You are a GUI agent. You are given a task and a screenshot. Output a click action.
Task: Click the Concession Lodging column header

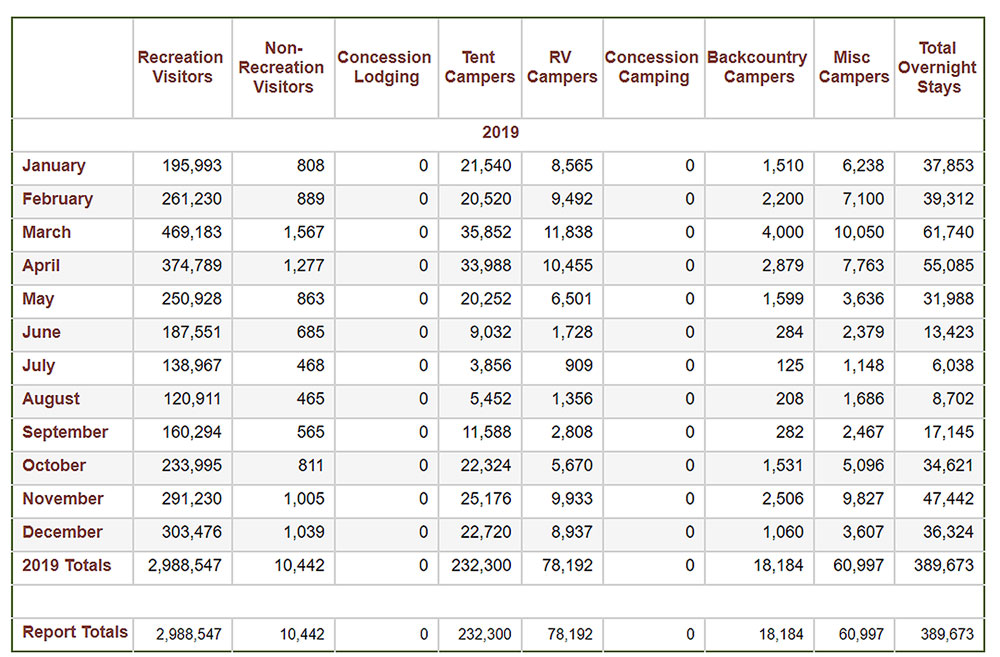tap(385, 68)
